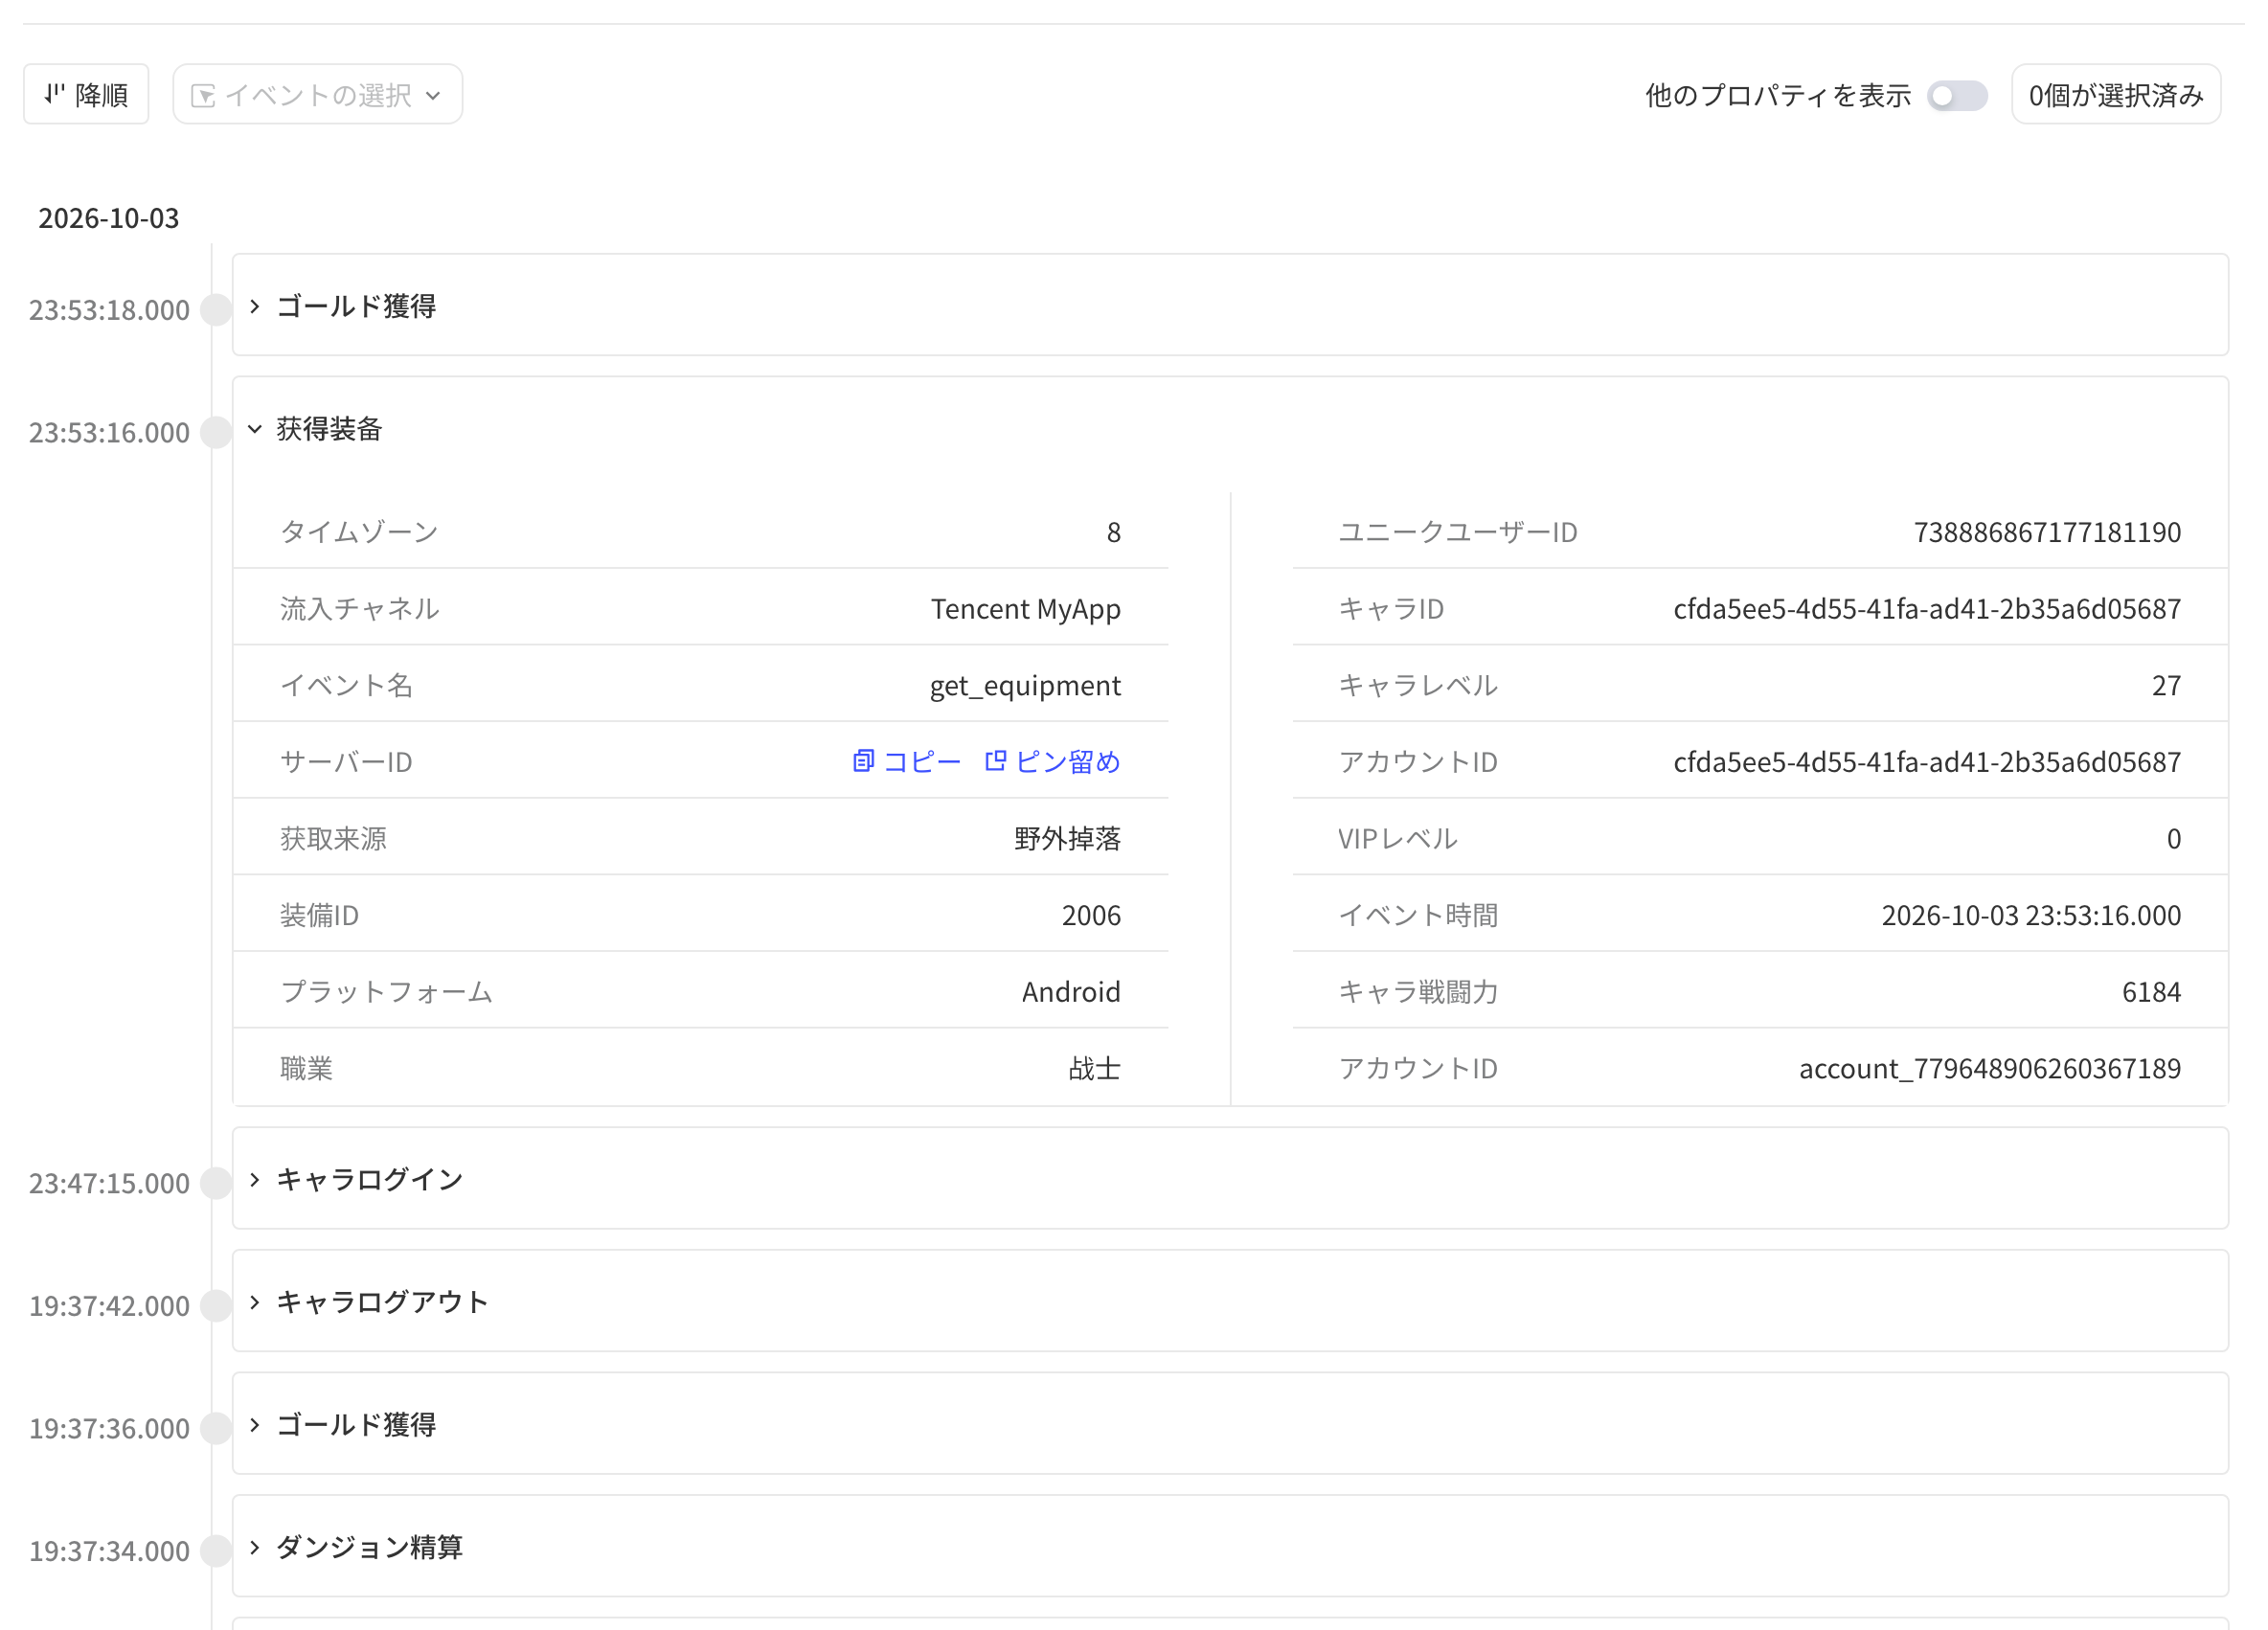Click the pin icon next to ピン留め
Viewport: 2268px width, 1630px height.
pyautogui.click(x=995, y=761)
